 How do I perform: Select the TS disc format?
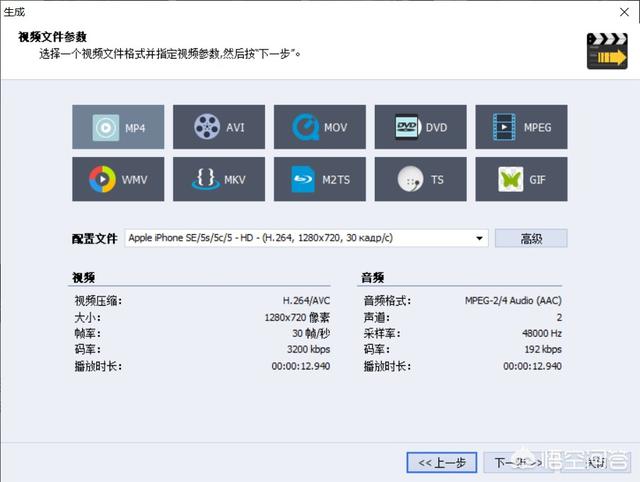tap(420, 179)
